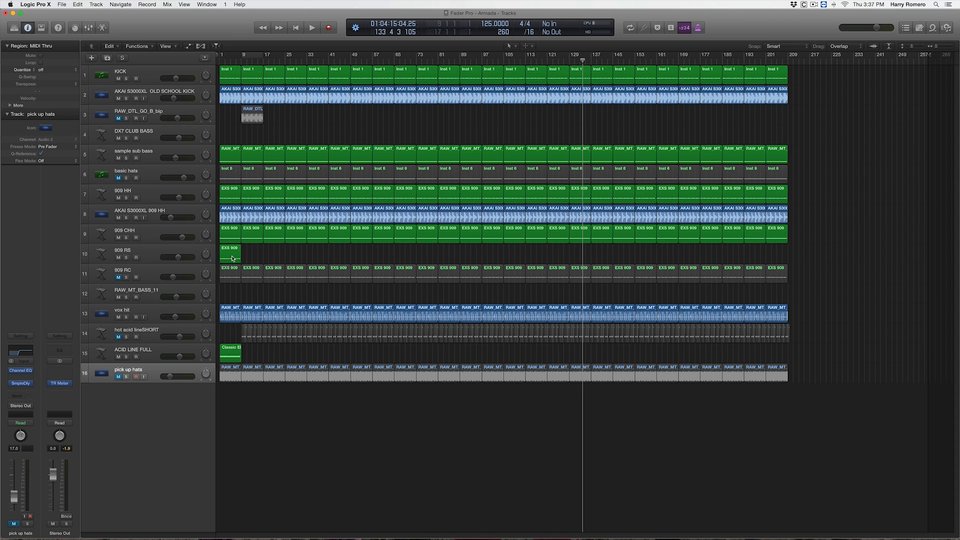This screenshot has width=960, height=540.
Task: Click the SimpleDly plugin slot
Action: pos(20,383)
